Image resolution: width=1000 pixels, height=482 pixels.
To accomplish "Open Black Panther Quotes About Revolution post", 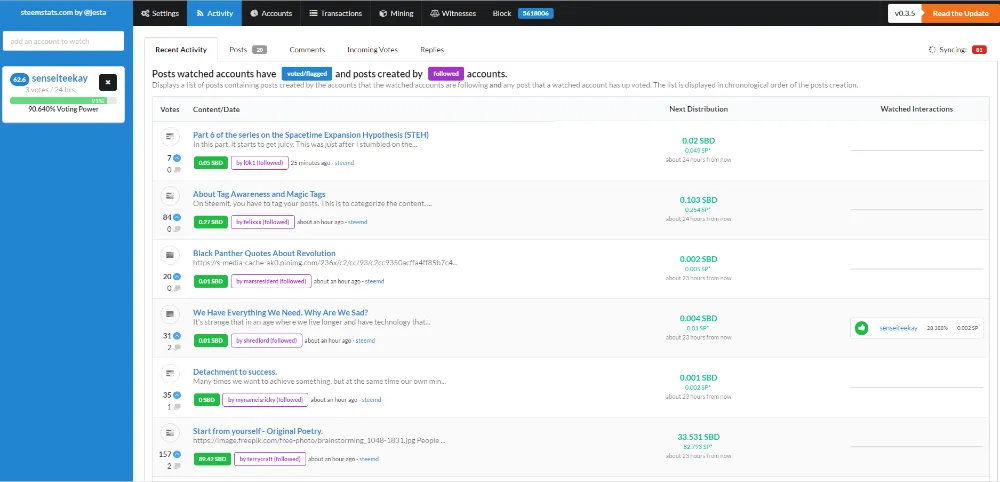I will click(264, 253).
